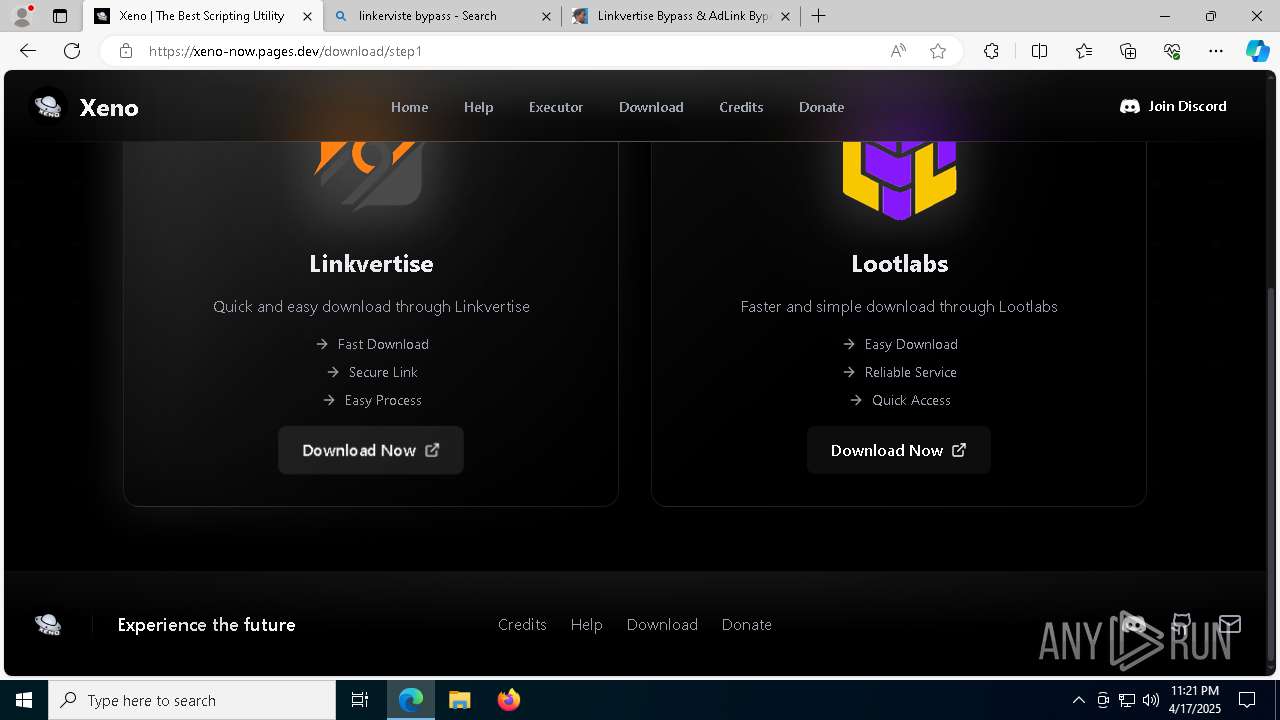Click the Fast Download feature text
Screen dimensions: 1280x720
click(x=383, y=344)
